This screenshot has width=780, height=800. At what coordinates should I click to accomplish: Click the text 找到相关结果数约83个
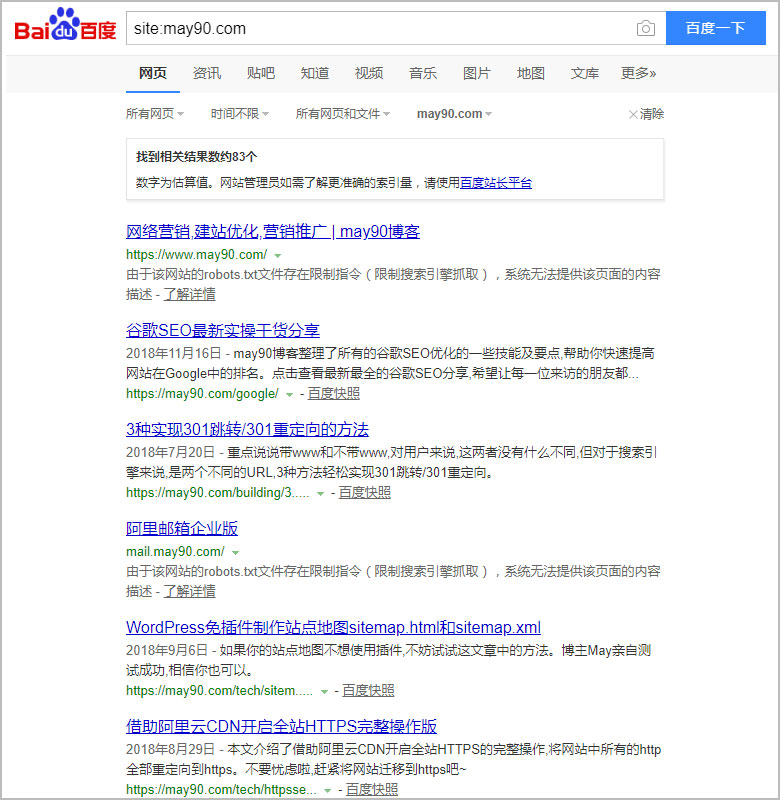[x=196, y=157]
